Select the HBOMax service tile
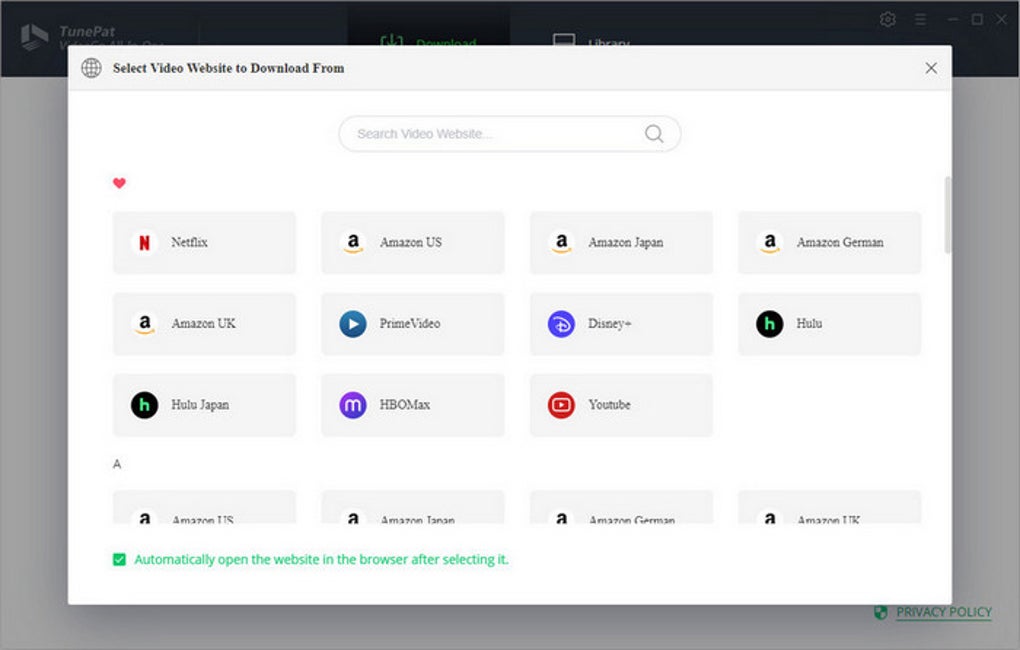The width and height of the screenshot is (1020, 650). click(x=412, y=404)
